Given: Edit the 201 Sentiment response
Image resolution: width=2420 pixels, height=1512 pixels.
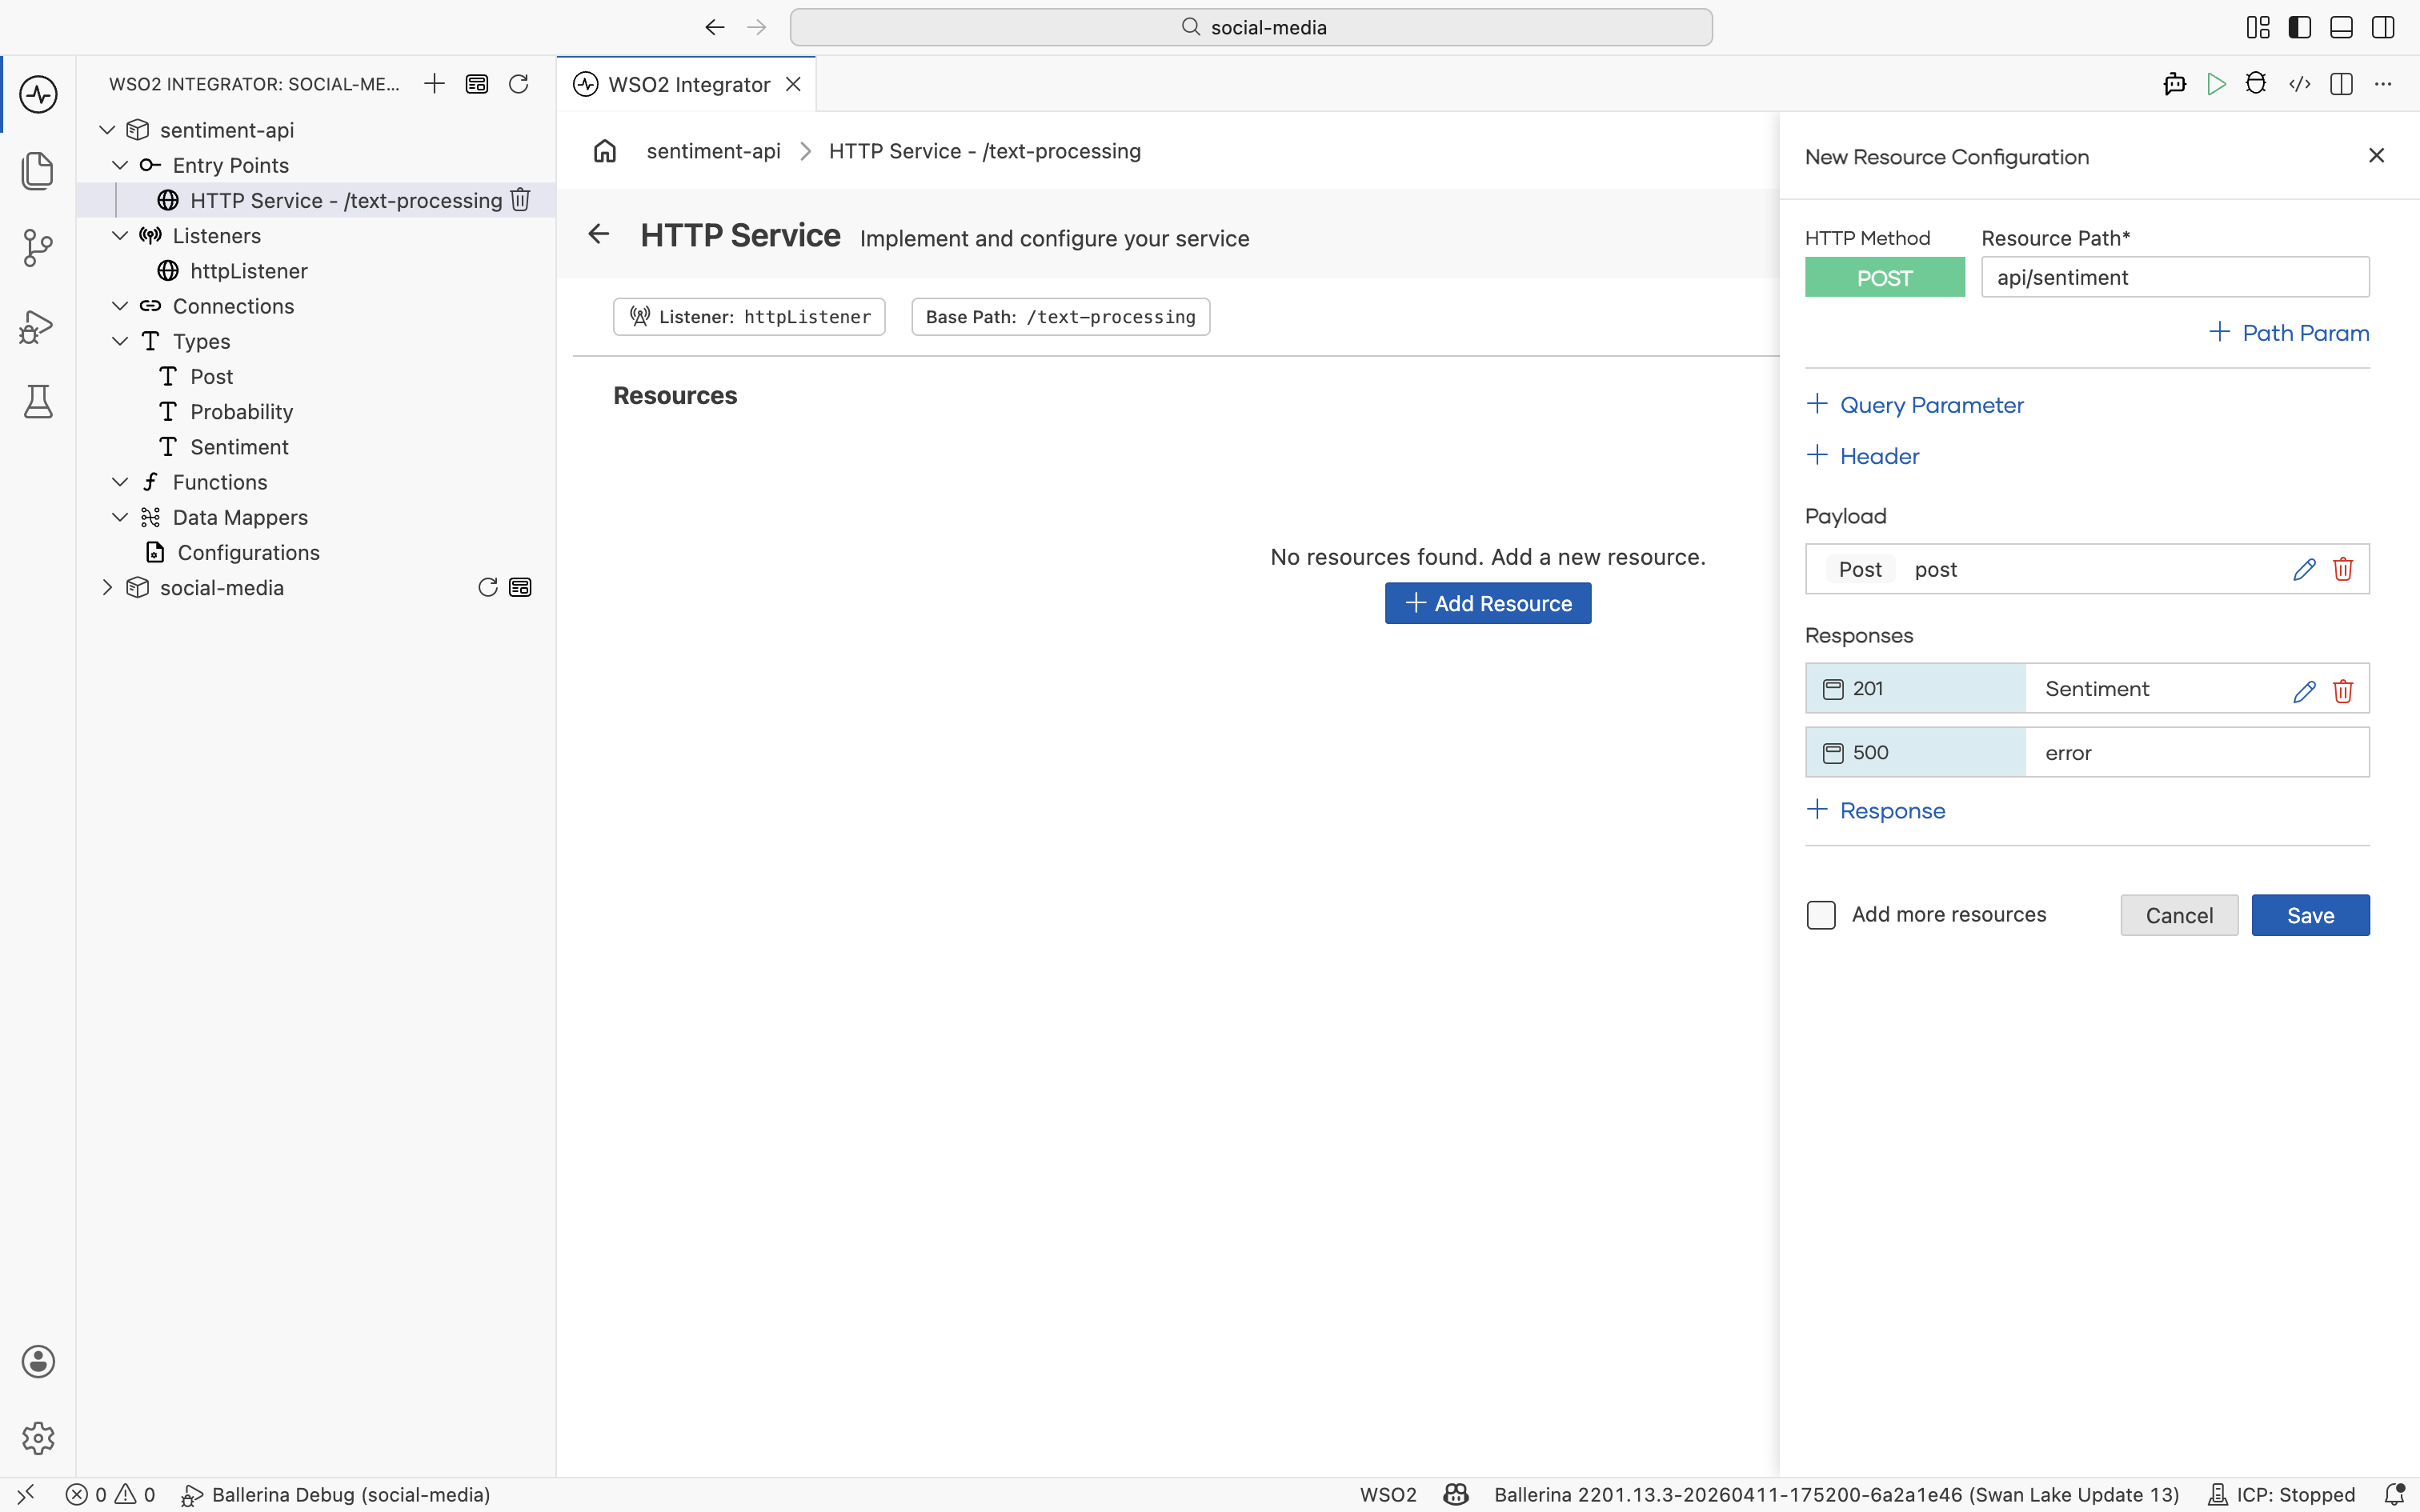Looking at the screenshot, I should (2304, 691).
